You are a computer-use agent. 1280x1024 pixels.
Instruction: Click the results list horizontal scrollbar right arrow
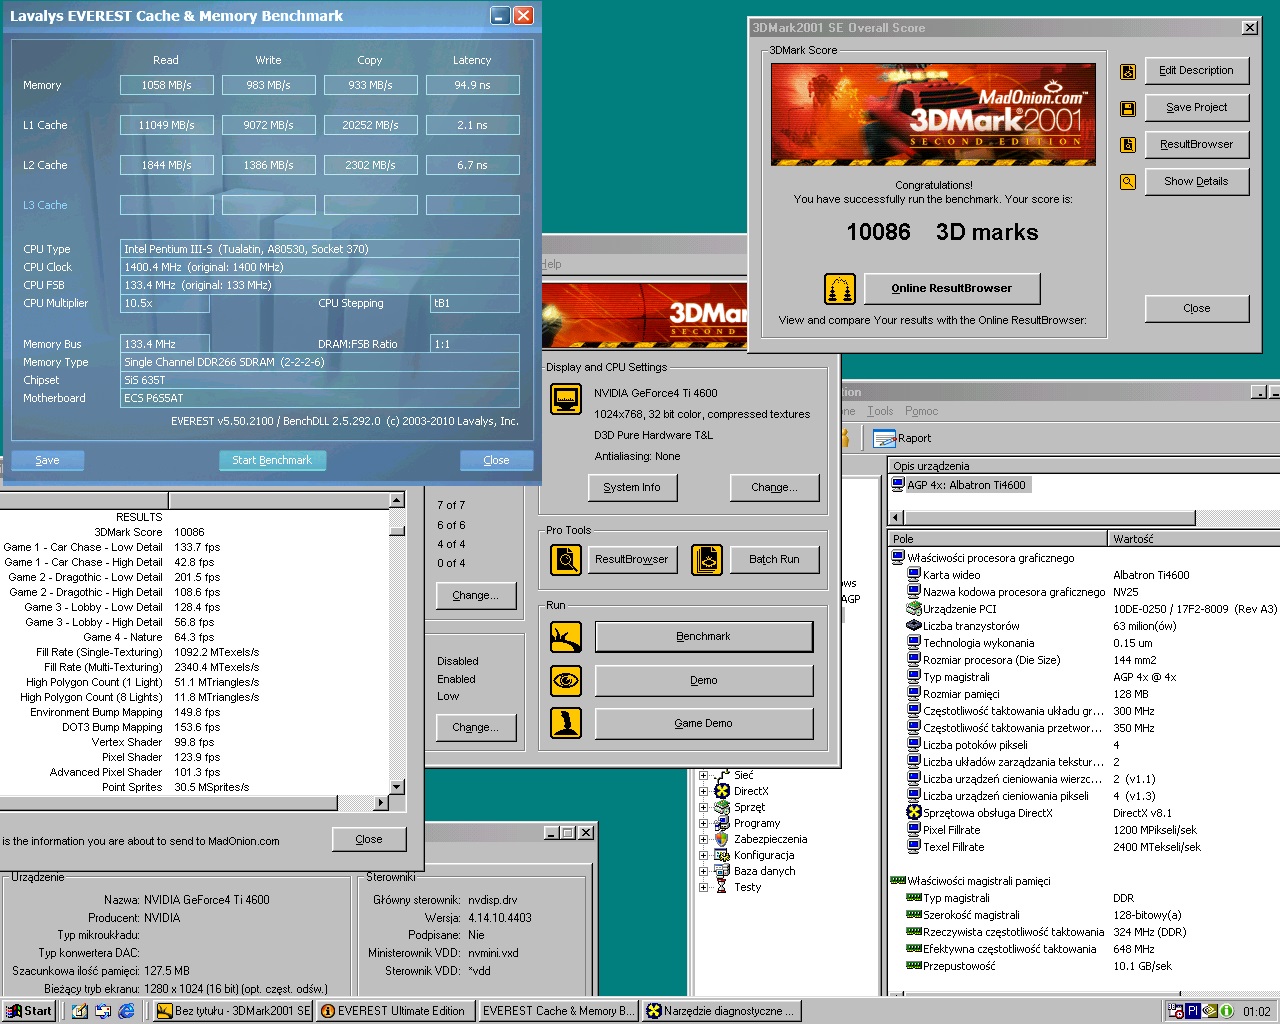pos(380,802)
